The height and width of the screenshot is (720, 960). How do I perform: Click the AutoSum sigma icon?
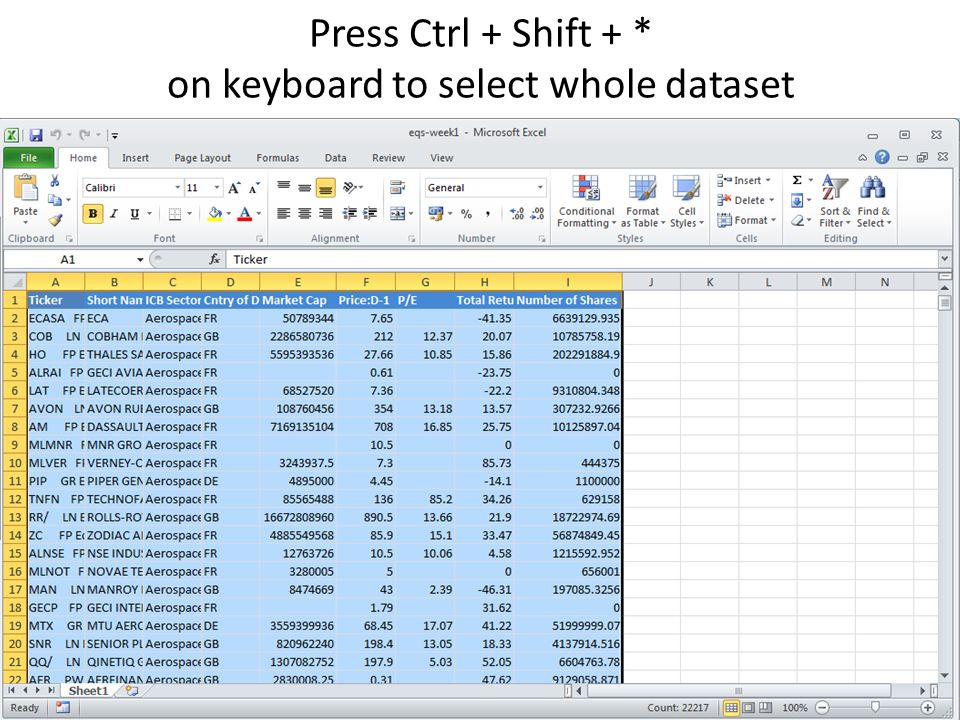tap(797, 180)
